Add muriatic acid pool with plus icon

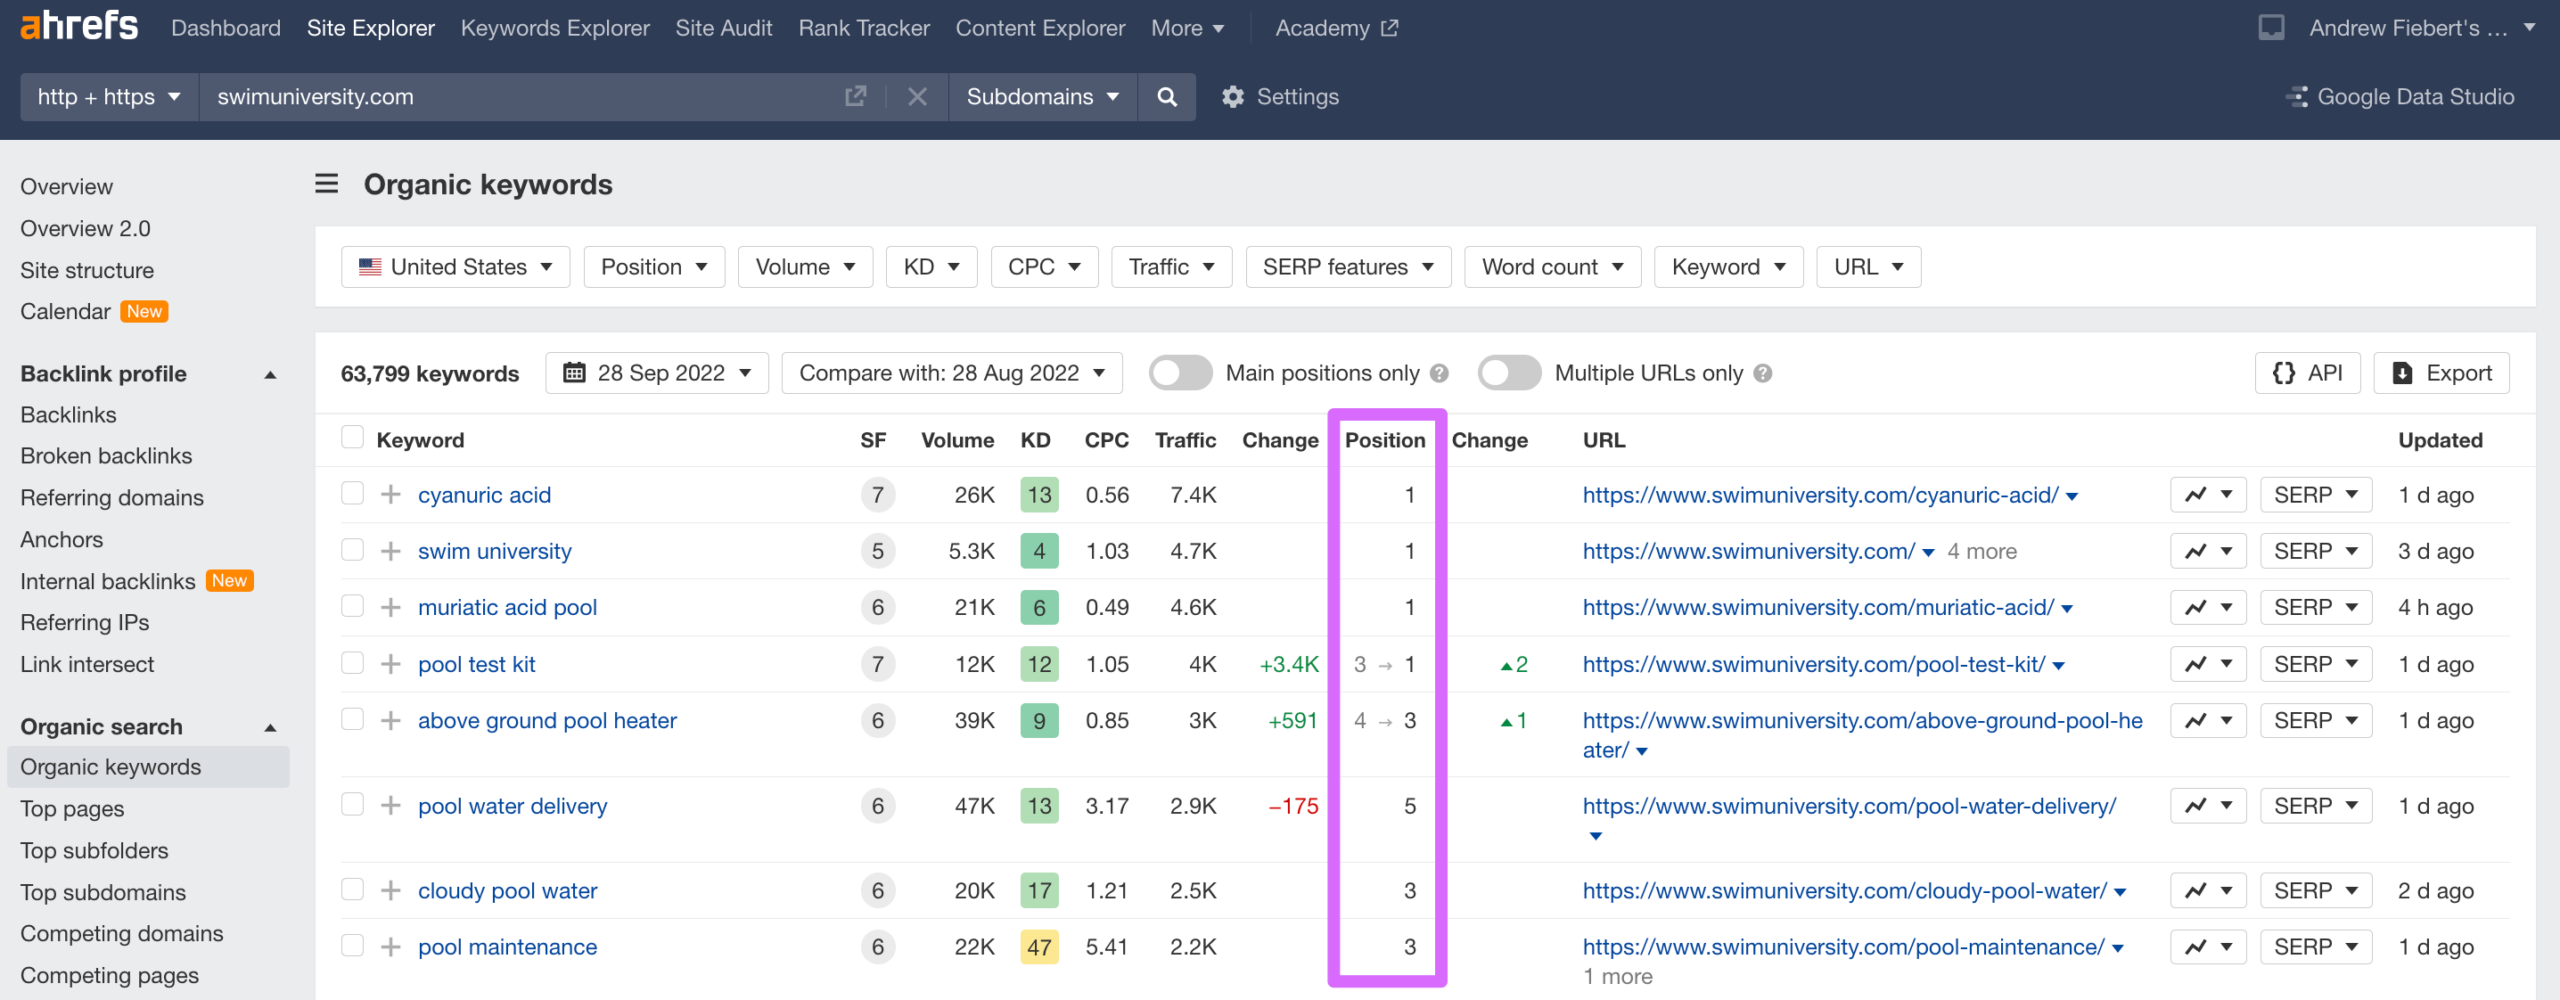coord(391,607)
